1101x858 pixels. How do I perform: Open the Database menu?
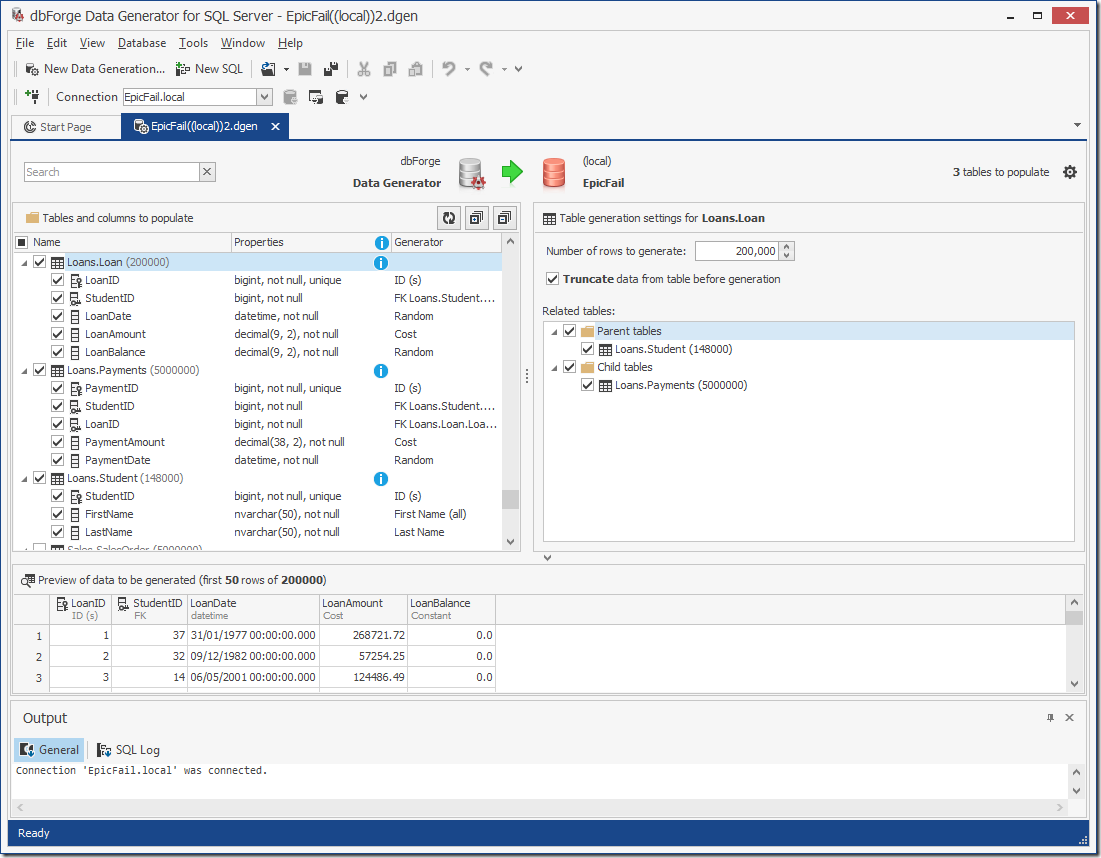[x=142, y=43]
